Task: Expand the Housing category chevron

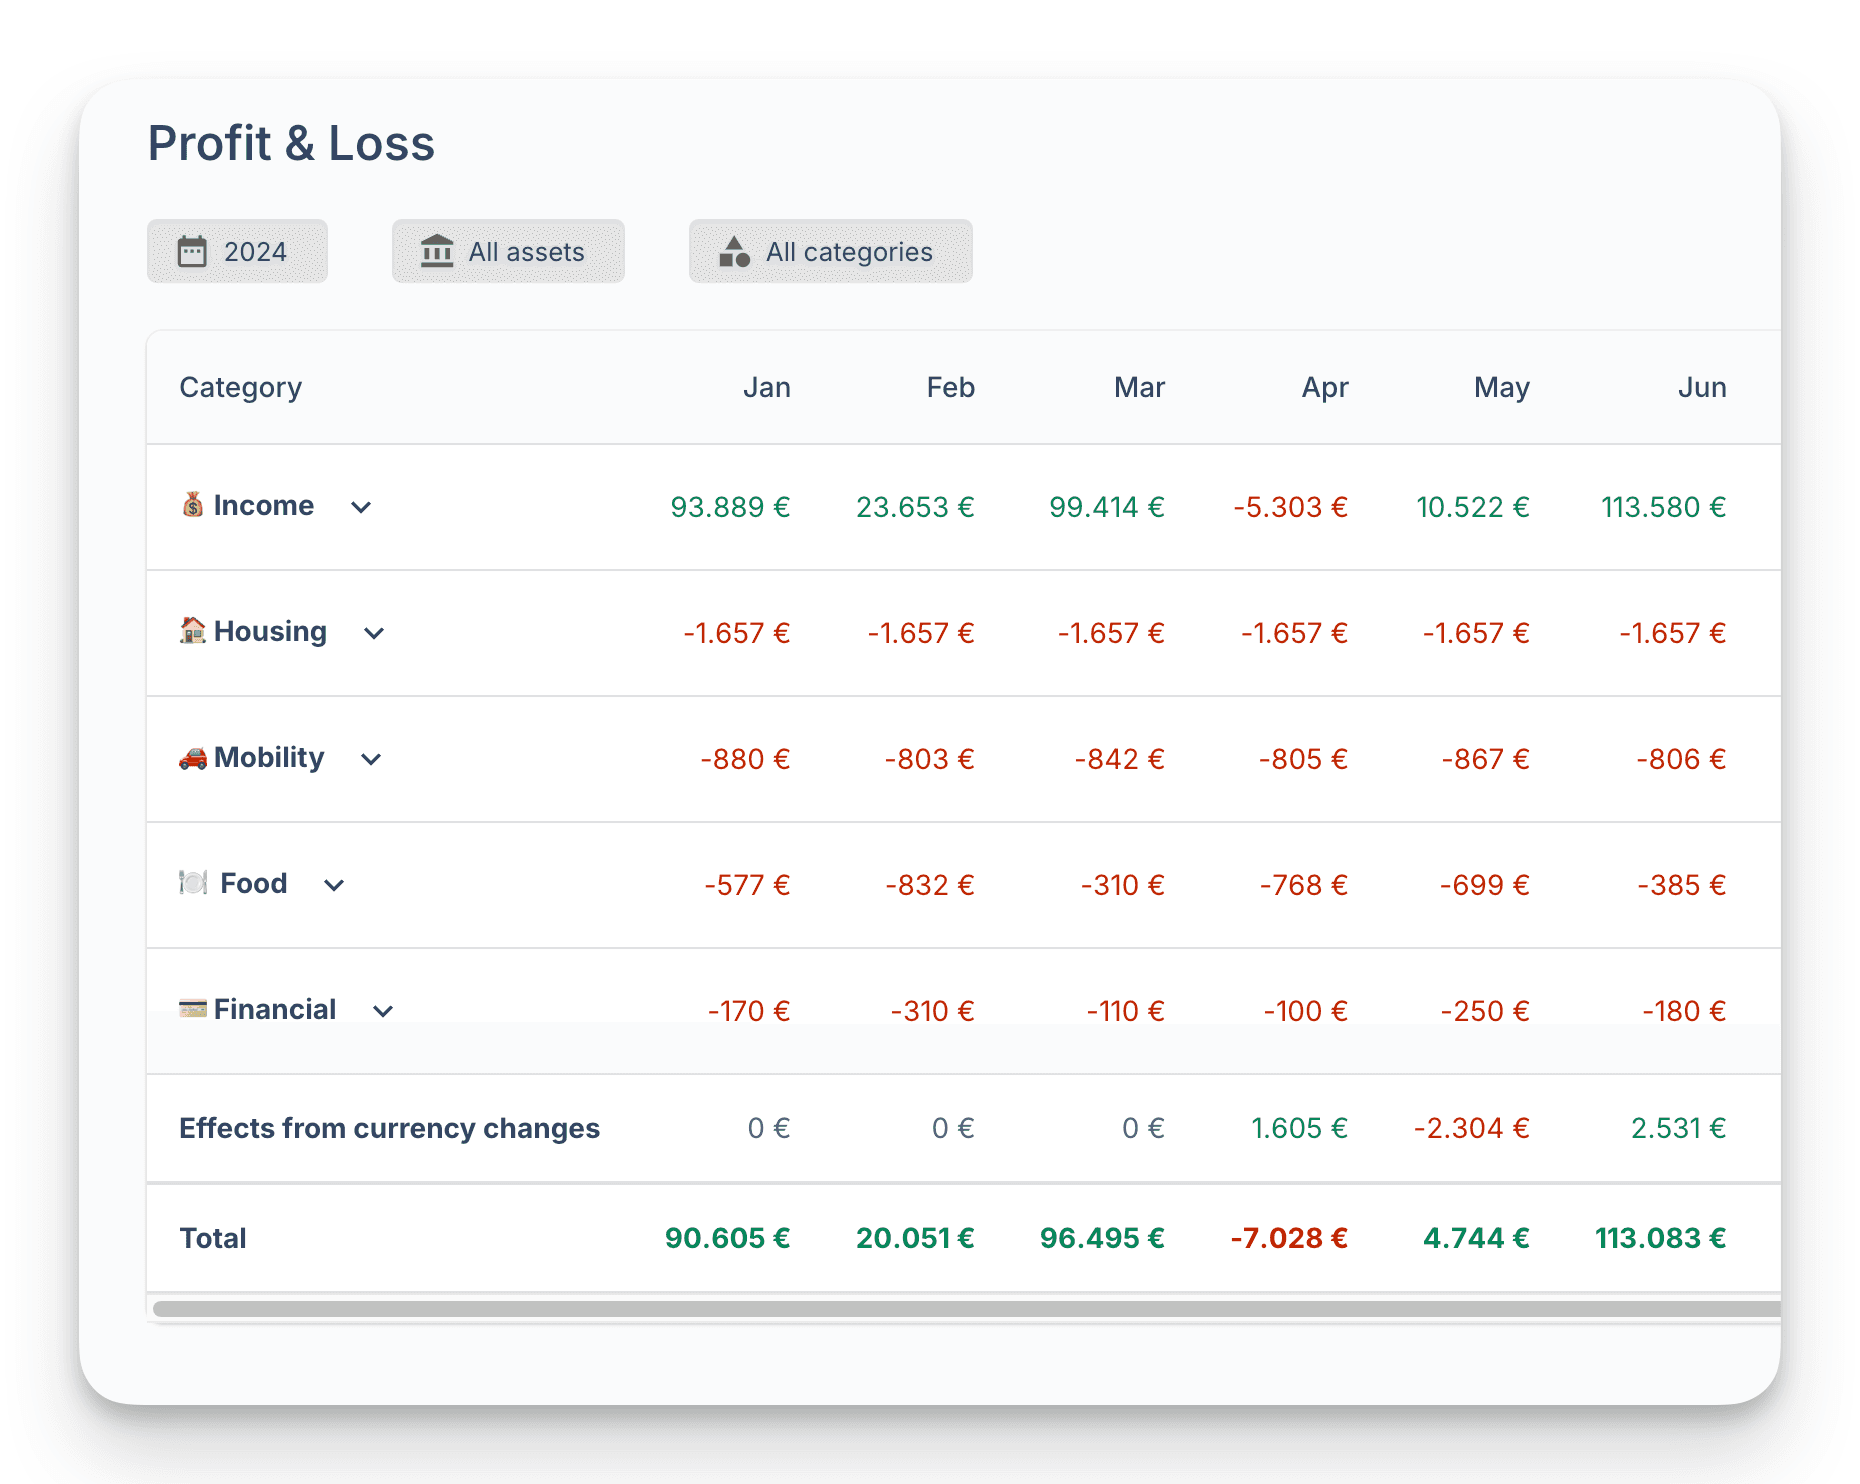Action: pyautogui.click(x=374, y=634)
